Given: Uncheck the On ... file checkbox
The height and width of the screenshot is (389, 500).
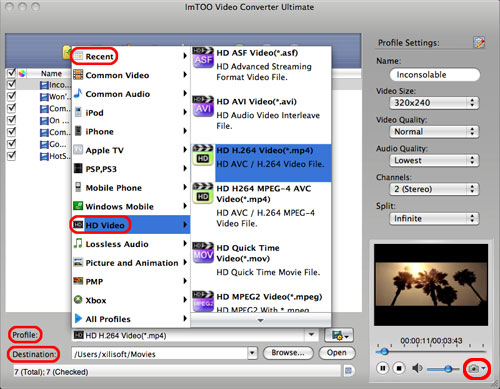Looking at the screenshot, I should pyautogui.click(x=11, y=120).
